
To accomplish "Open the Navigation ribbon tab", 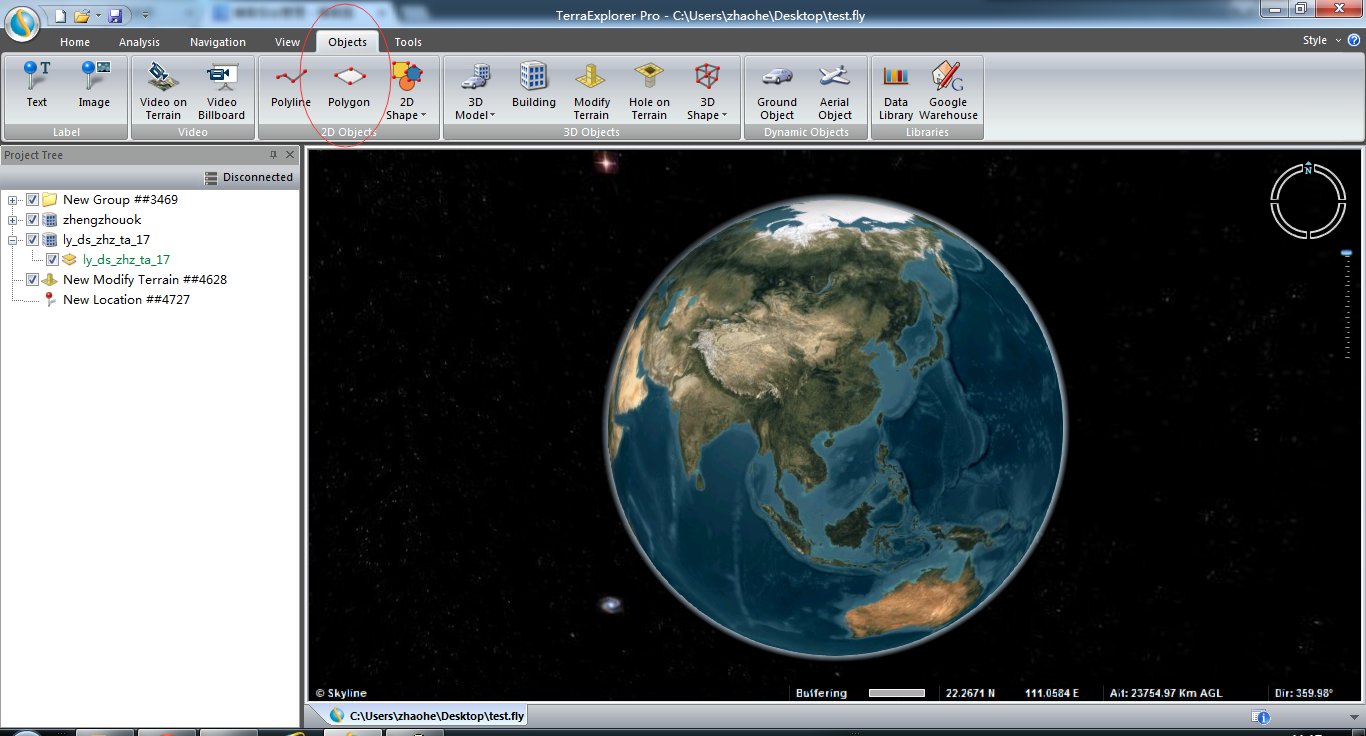I will tap(218, 42).
